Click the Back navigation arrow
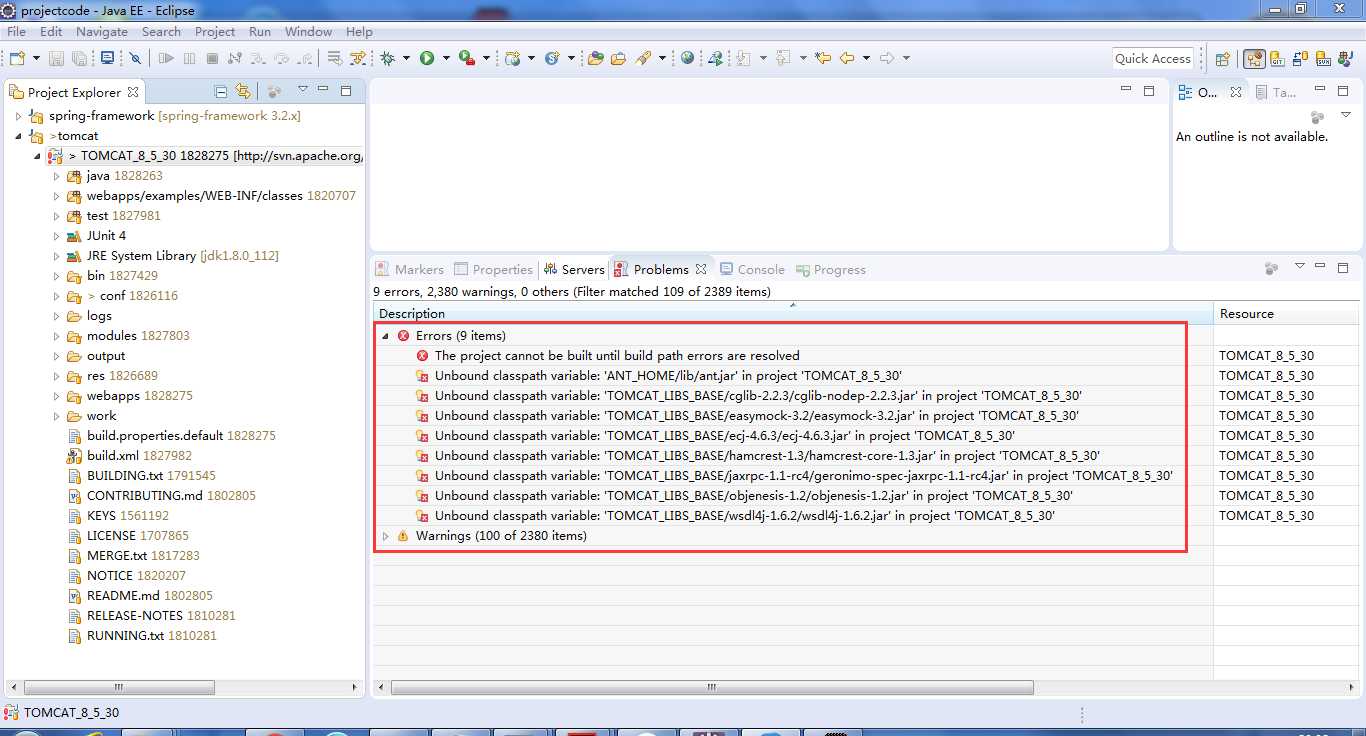The width and height of the screenshot is (1366, 736). point(847,58)
